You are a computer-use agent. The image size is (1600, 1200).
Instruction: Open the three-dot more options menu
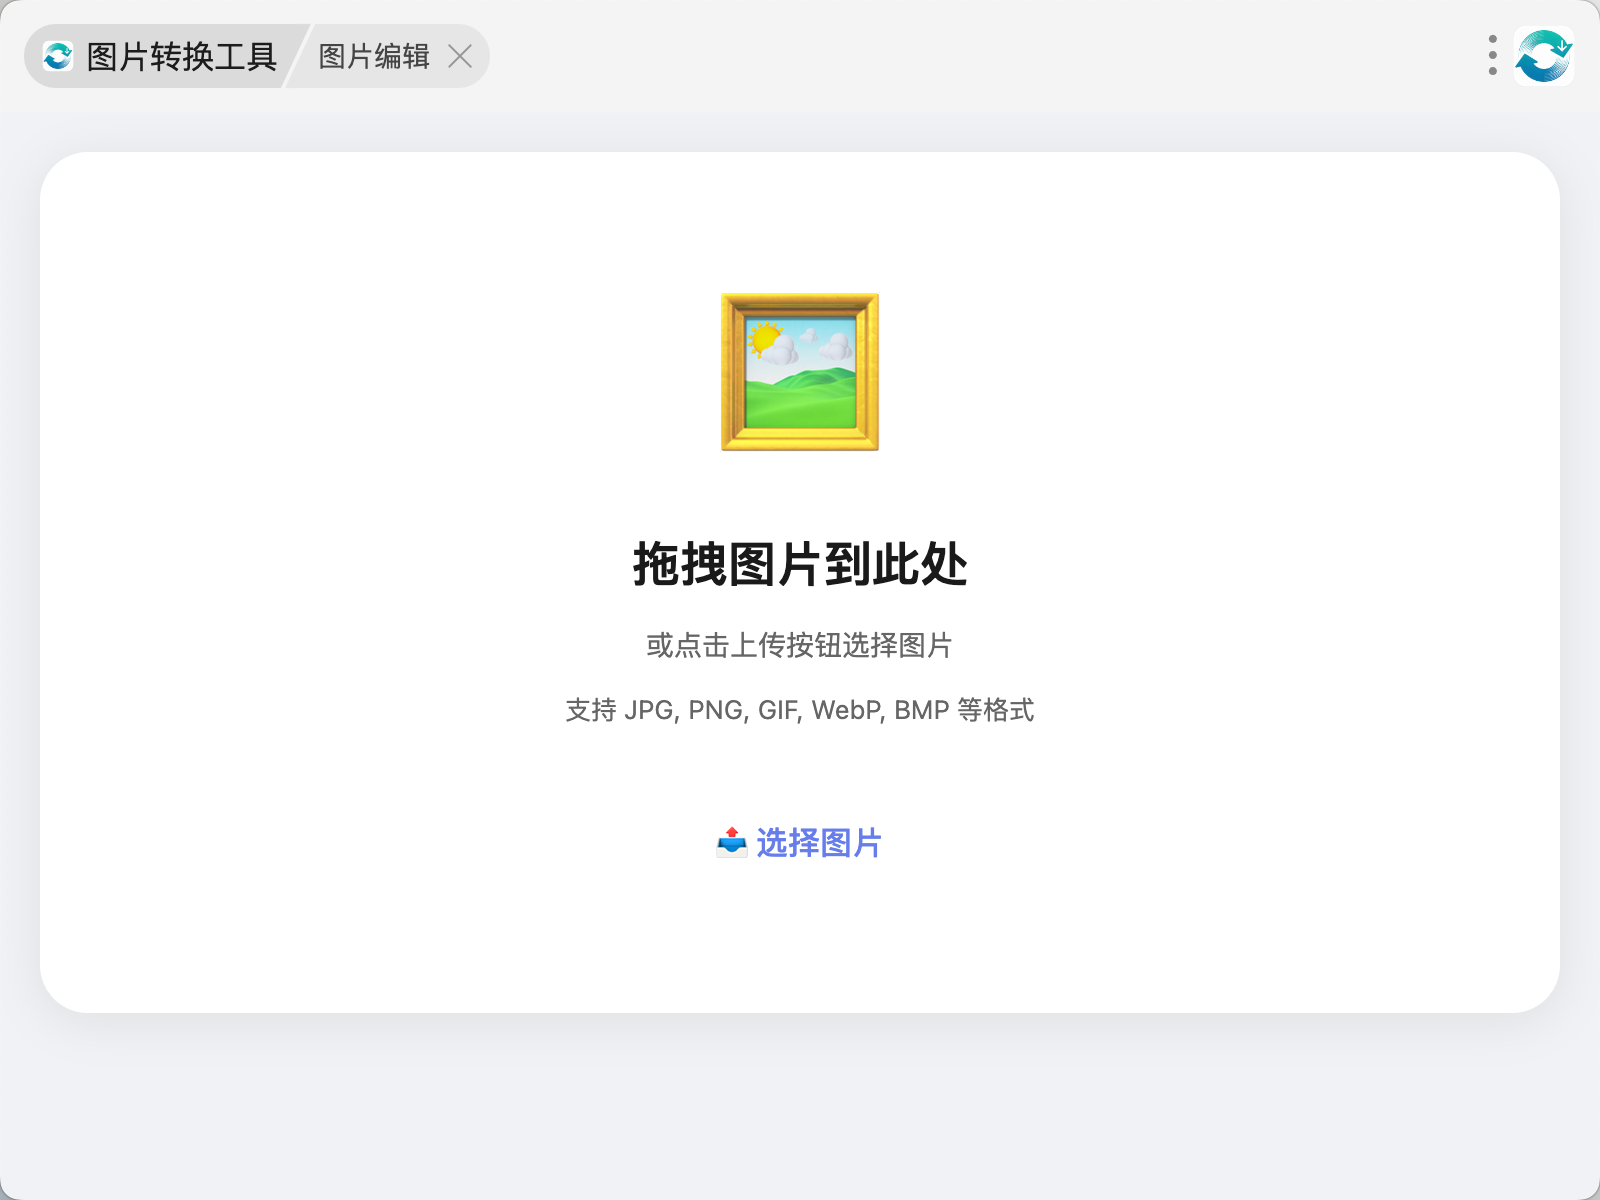point(1492,56)
